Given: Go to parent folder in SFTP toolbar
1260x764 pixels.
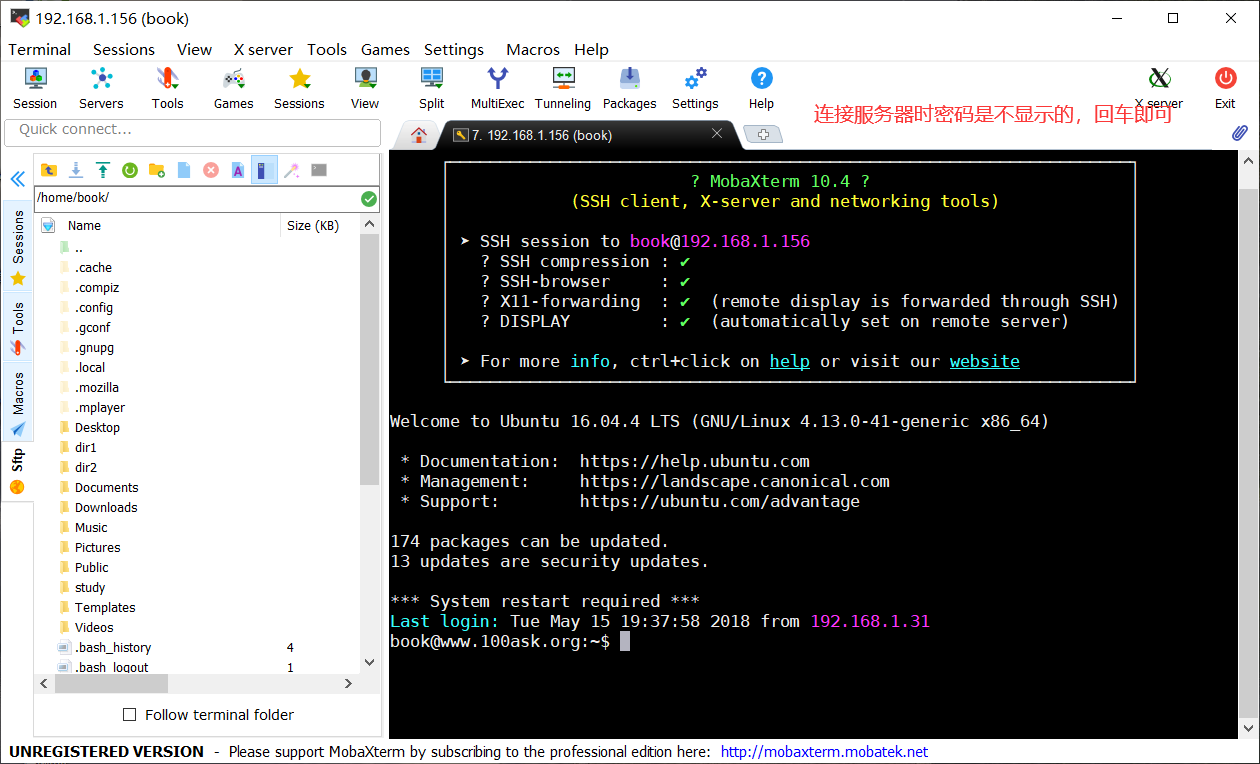Looking at the screenshot, I should (x=48, y=170).
